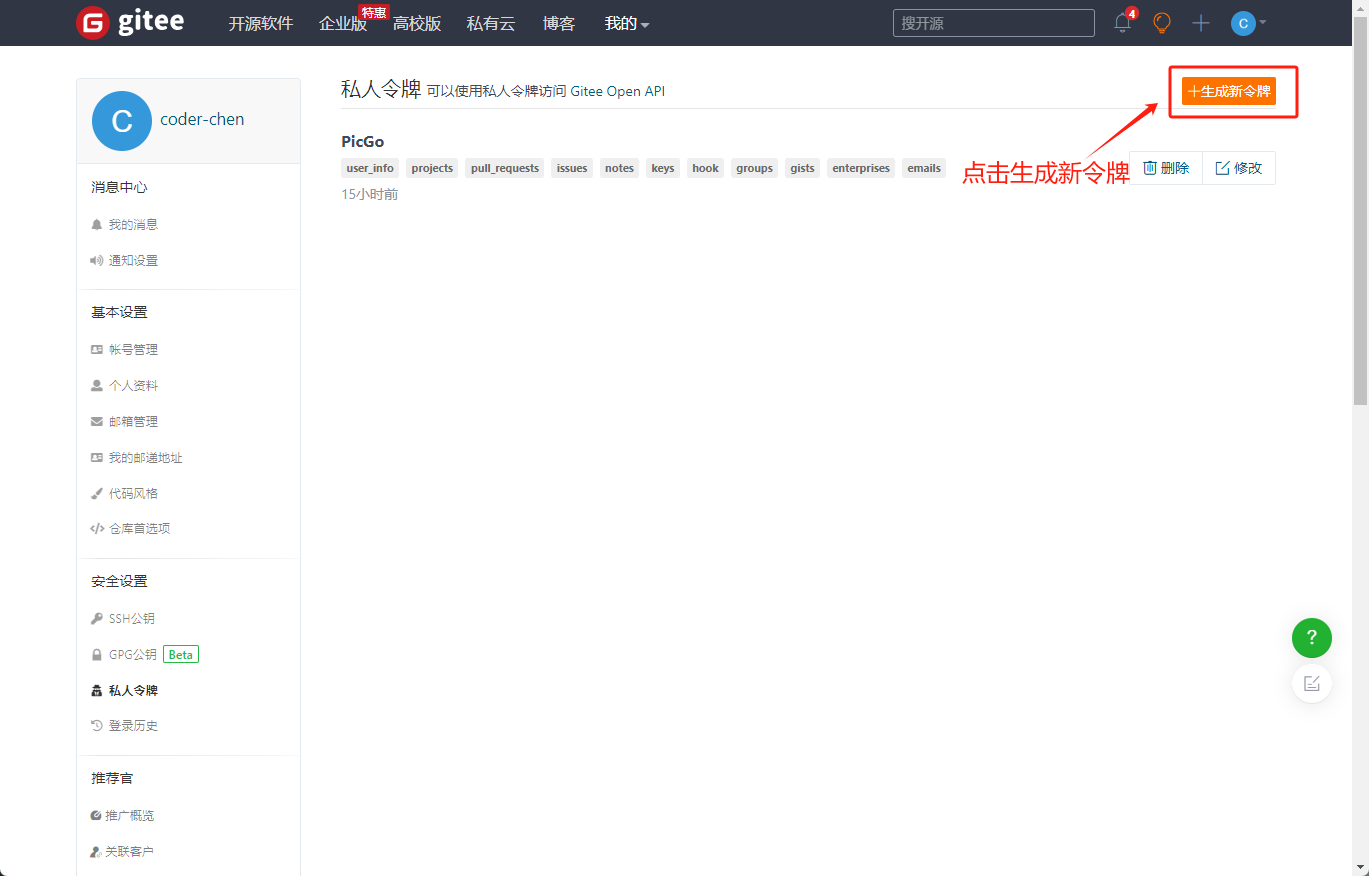
Task: Click the orange lightbulb icon
Action: (x=1162, y=23)
